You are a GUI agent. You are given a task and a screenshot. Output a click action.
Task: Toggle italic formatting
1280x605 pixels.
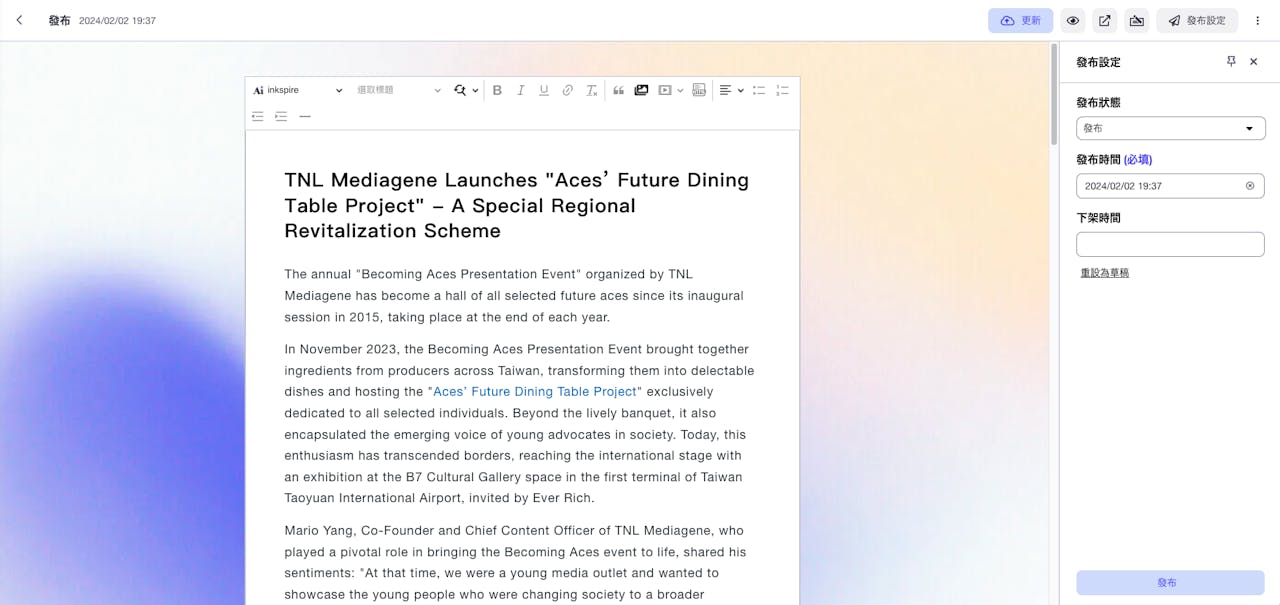click(520, 90)
